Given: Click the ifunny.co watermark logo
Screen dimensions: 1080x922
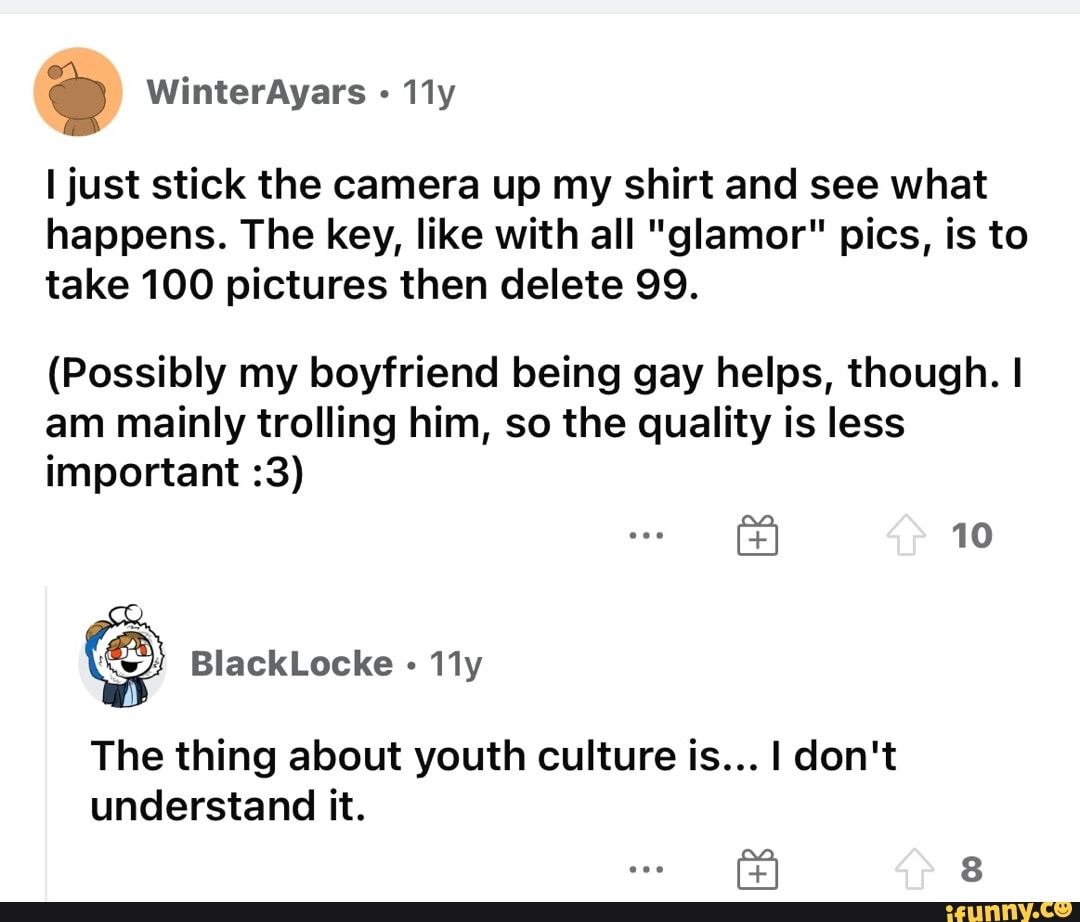Looking at the screenshot, I should point(1003,910).
